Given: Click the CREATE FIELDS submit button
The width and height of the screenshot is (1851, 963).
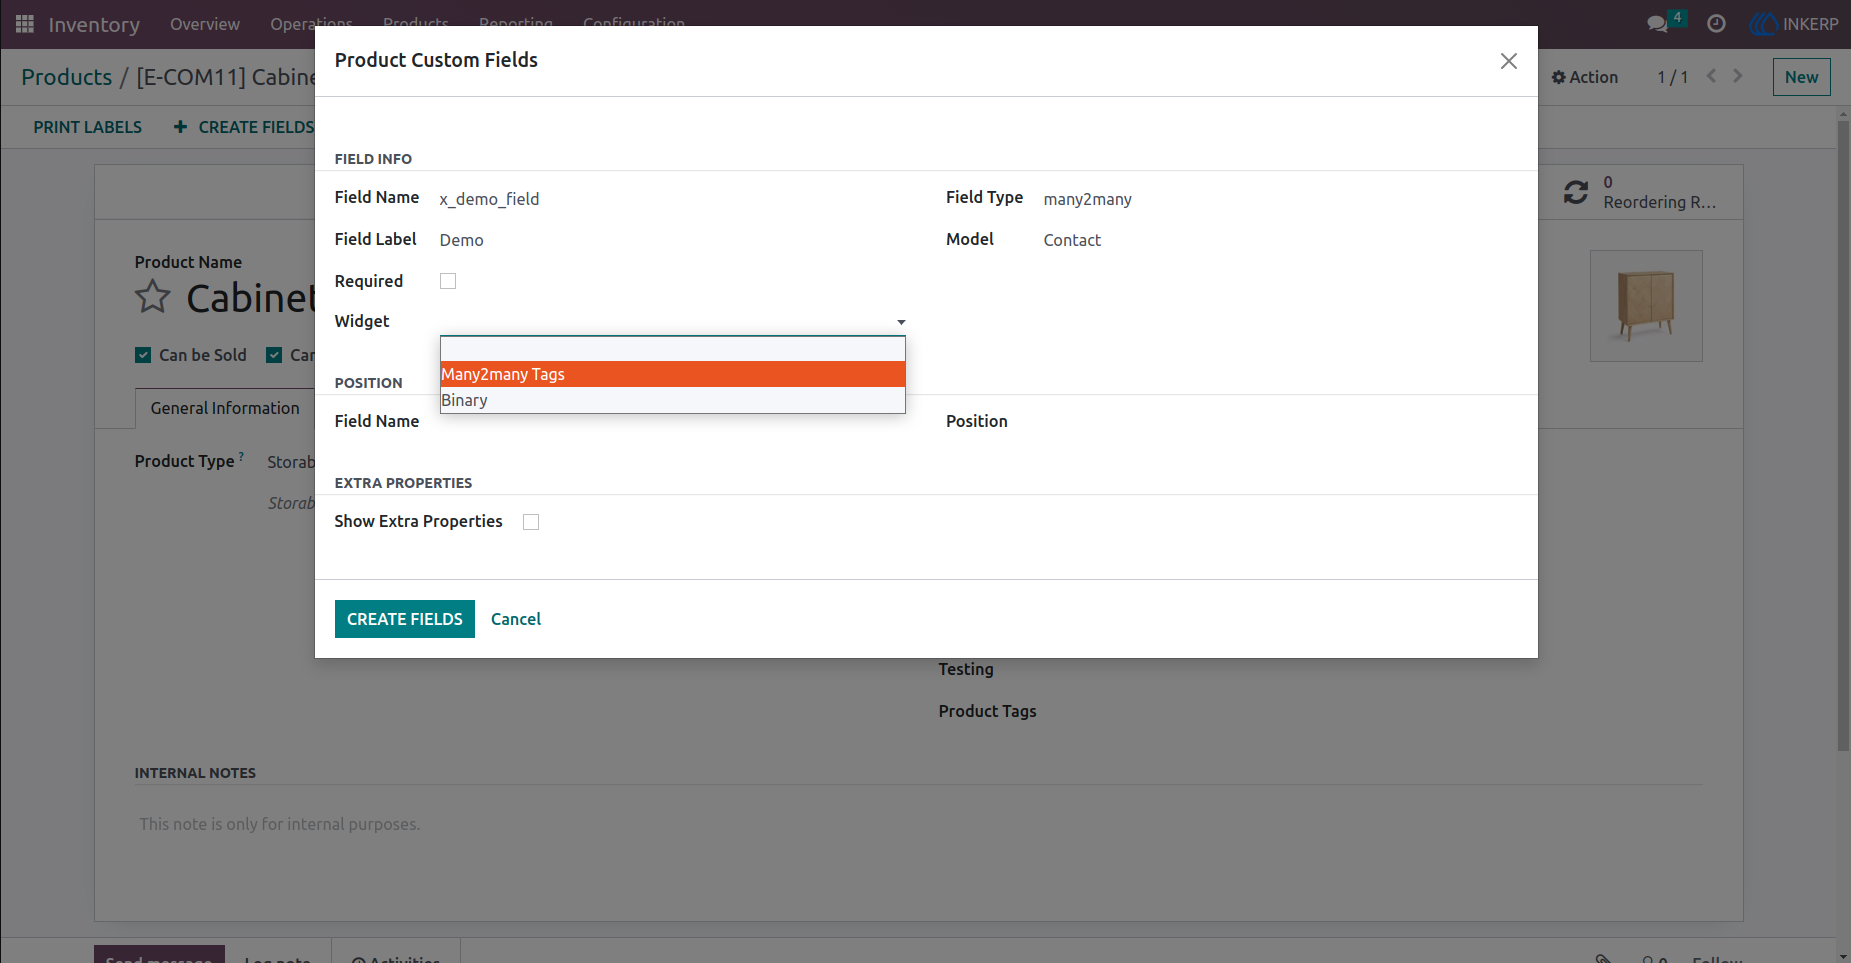Looking at the screenshot, I should (405, 619).
